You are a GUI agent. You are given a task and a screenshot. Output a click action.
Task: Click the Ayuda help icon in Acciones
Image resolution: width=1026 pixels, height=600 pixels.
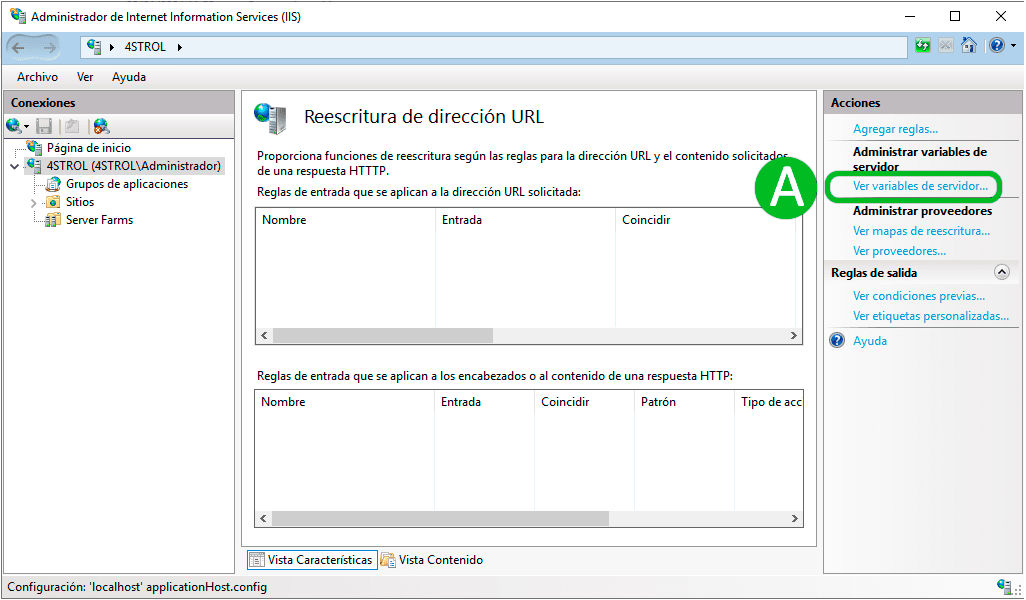tap(837, 340)
